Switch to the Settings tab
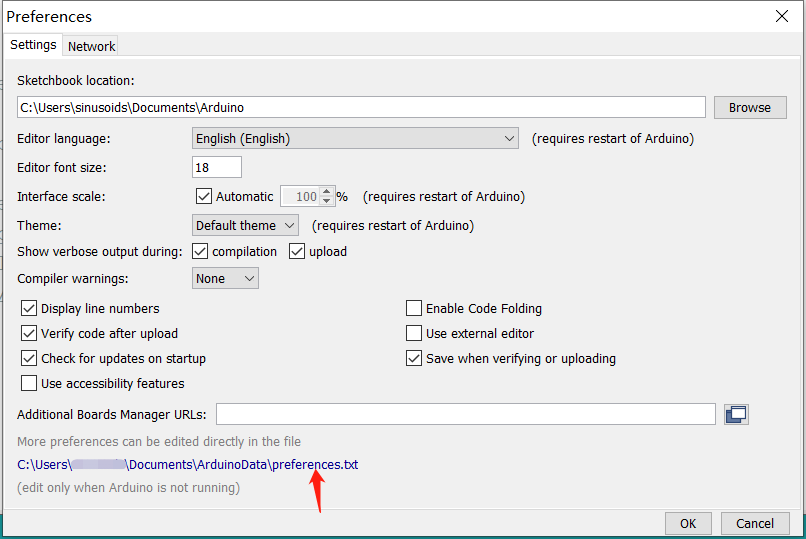Viewport: 806px width, 539px height. [x=33, y=45]
